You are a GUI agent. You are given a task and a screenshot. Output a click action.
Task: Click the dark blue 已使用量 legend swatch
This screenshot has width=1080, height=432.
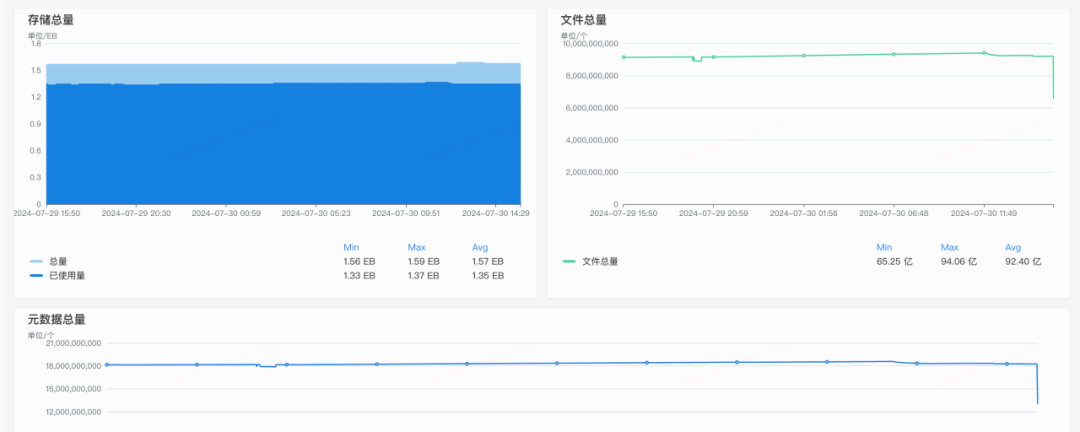tap(36, 276)
